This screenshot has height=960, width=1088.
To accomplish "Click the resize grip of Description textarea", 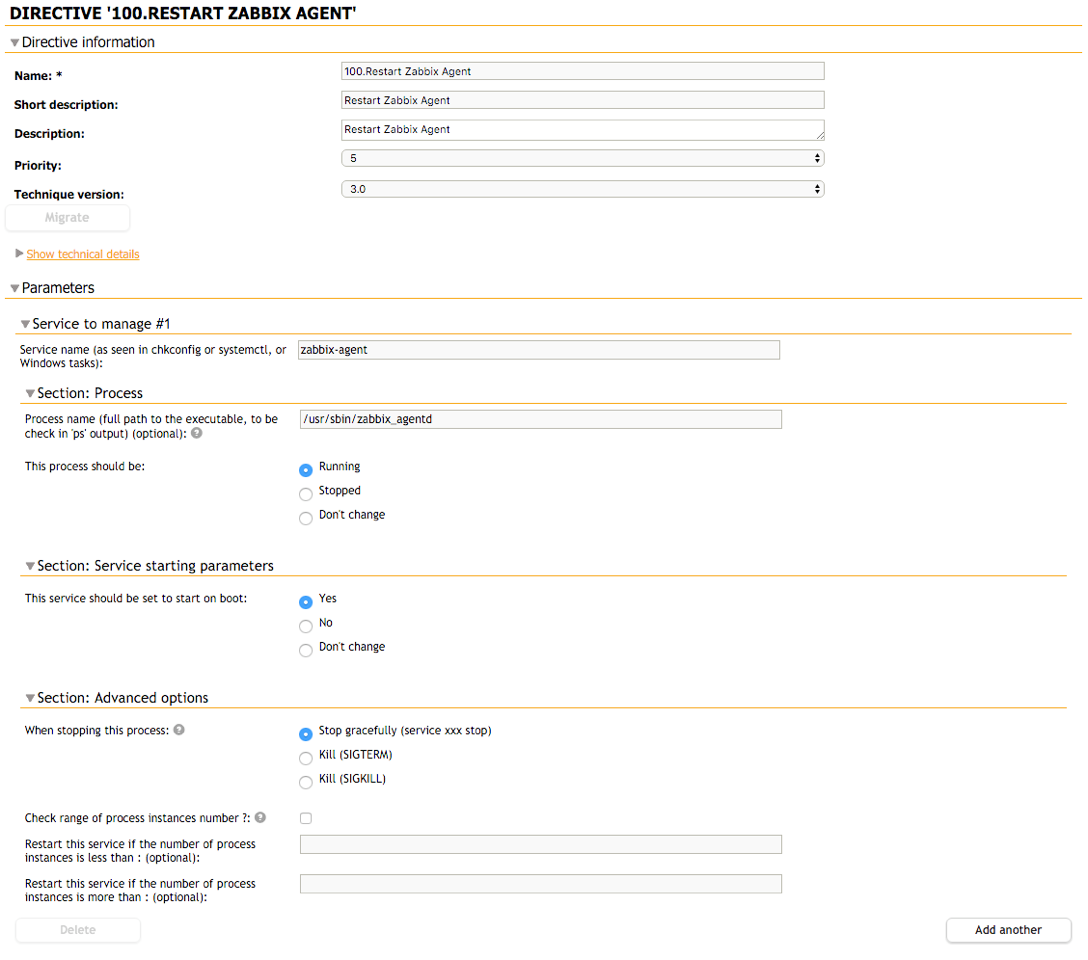I will [x=820, y=135].
